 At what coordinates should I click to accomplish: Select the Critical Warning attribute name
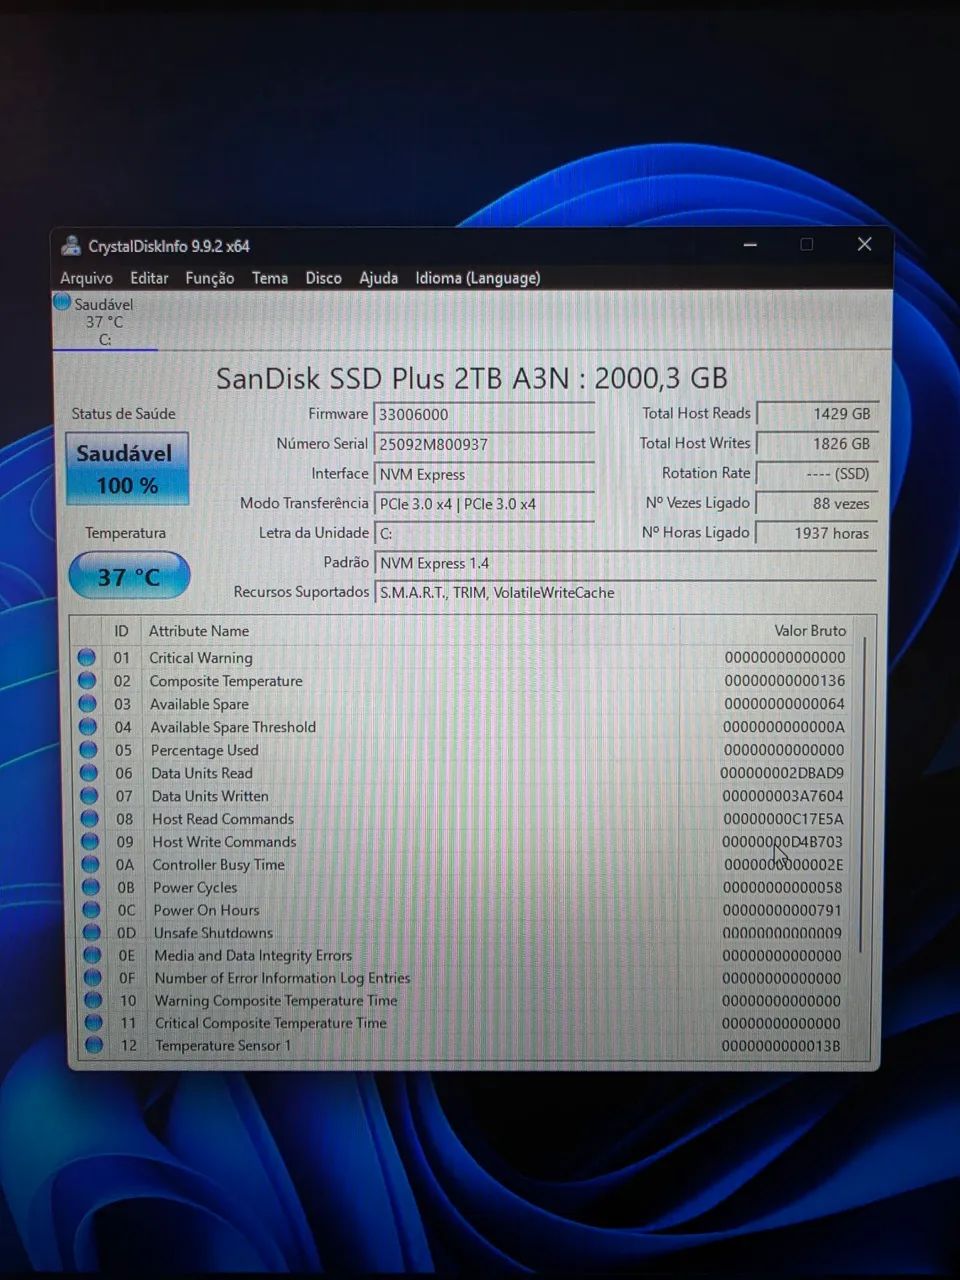(201, 657)
